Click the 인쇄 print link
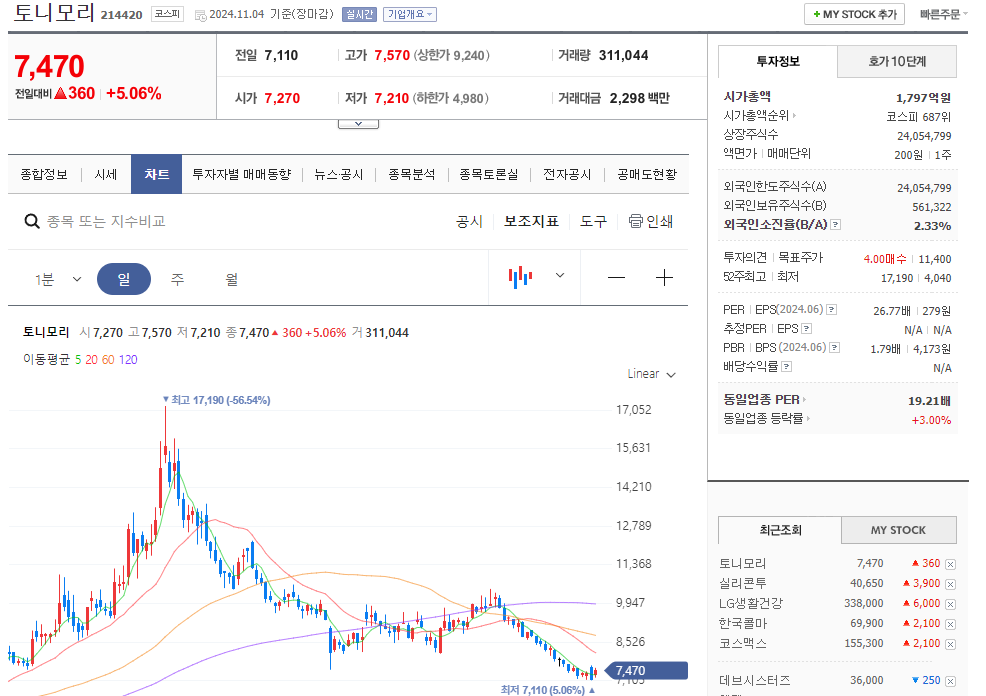Image resolution: width=986 pixels, height=696 pixels. tap(660, 221)
